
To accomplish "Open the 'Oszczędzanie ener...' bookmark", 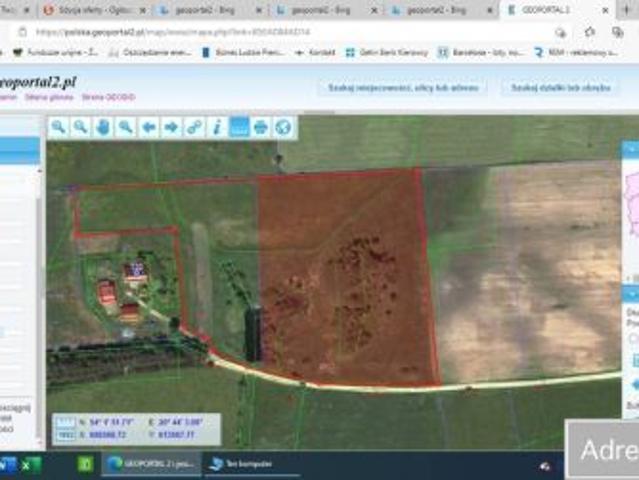I will (x=150, y=52).
